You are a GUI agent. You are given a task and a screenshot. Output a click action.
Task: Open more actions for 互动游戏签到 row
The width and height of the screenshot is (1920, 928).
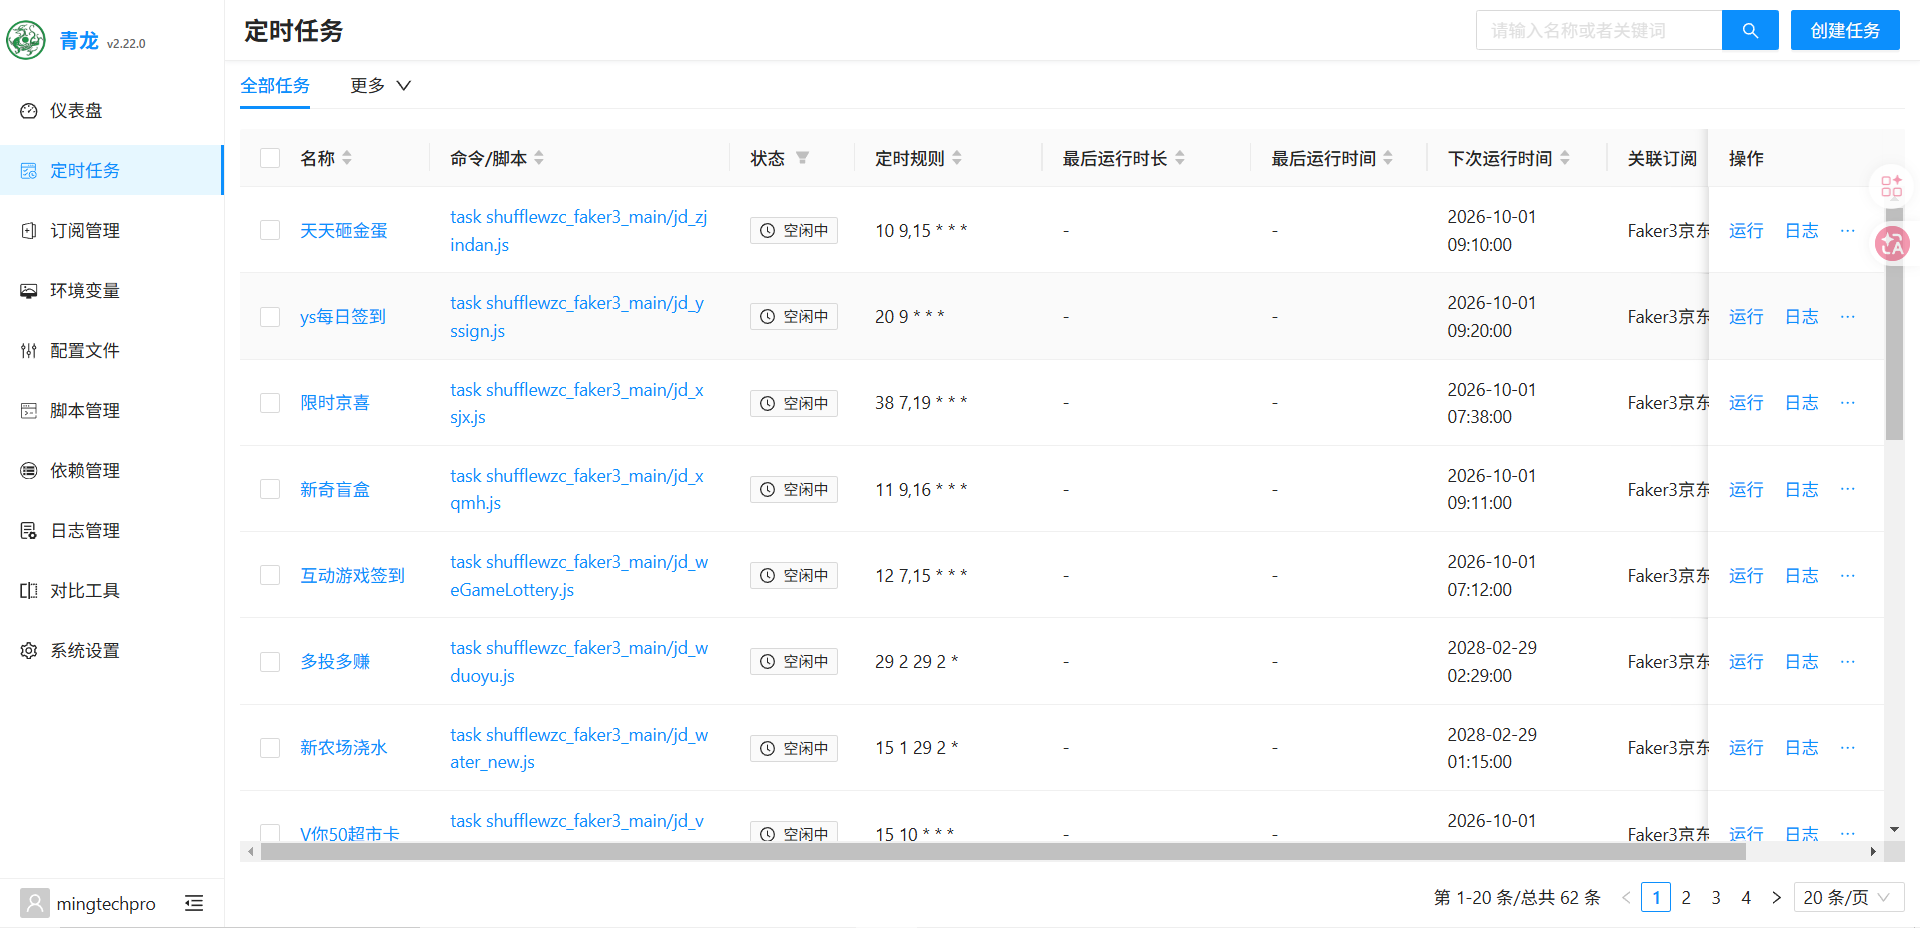pyautogui.click(x=1847, y=576)
